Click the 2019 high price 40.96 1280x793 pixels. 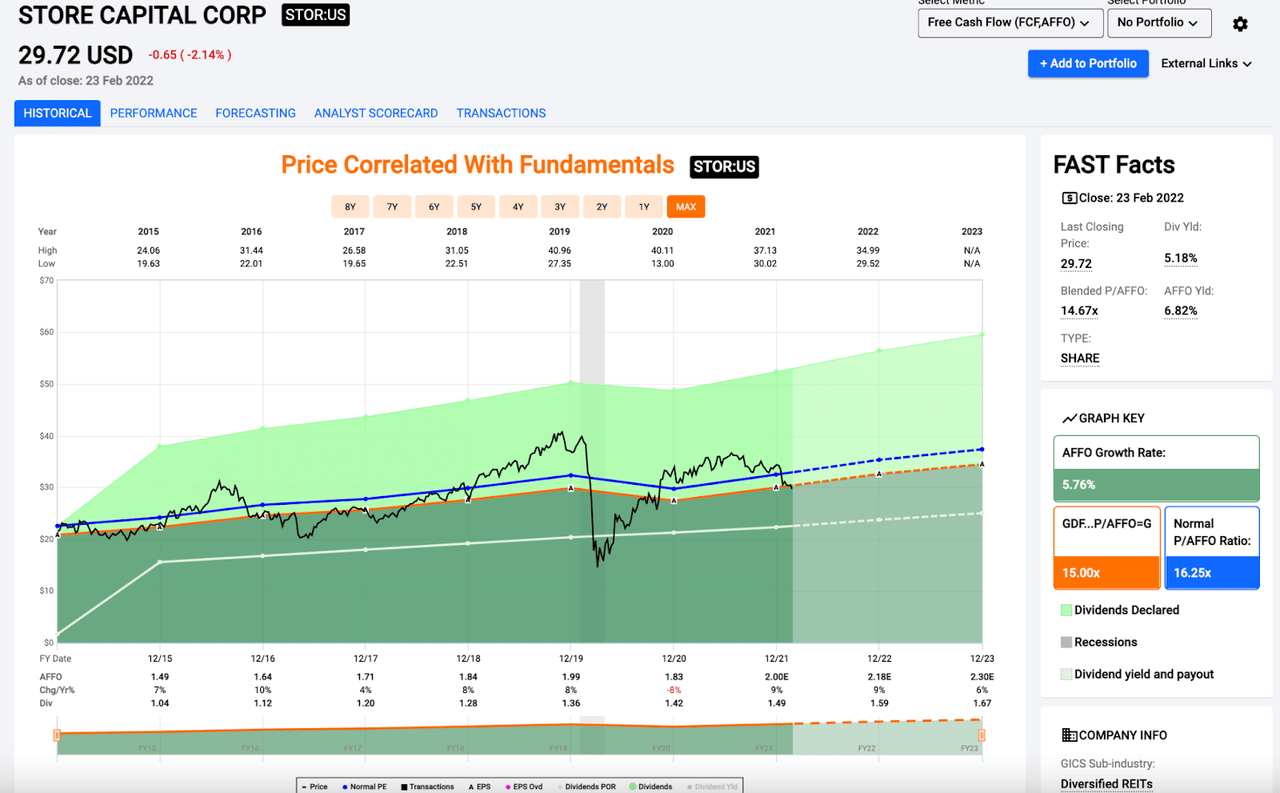[560, 251]
